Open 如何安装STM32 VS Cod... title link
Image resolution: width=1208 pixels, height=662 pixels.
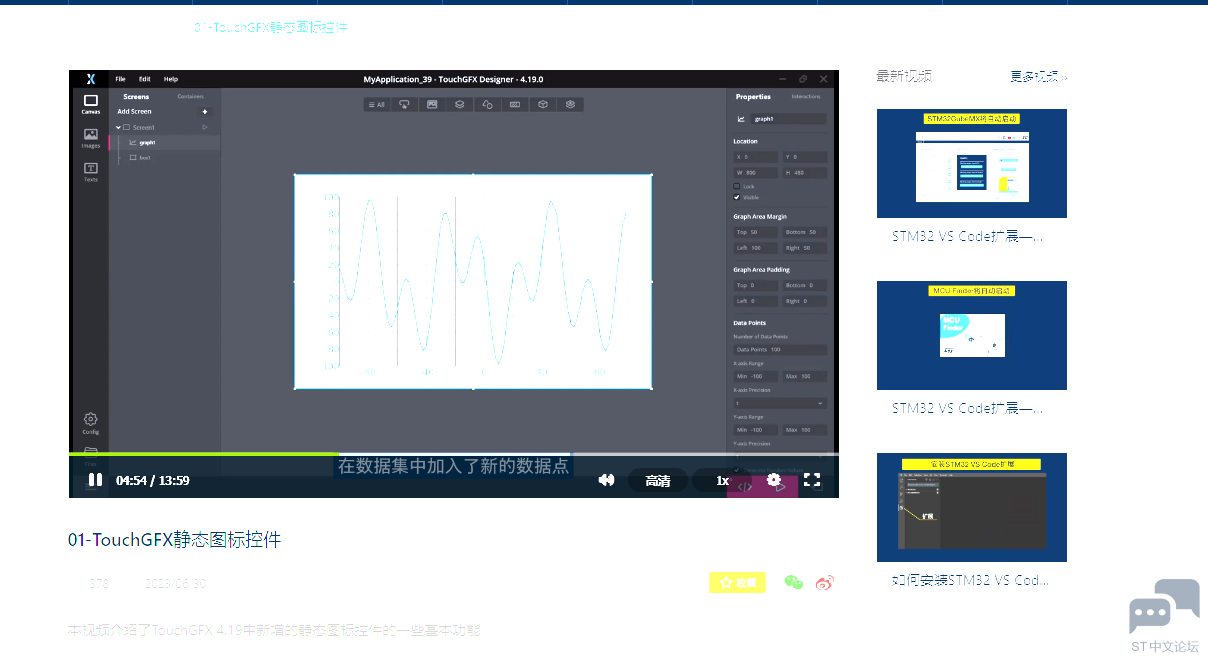968,580
